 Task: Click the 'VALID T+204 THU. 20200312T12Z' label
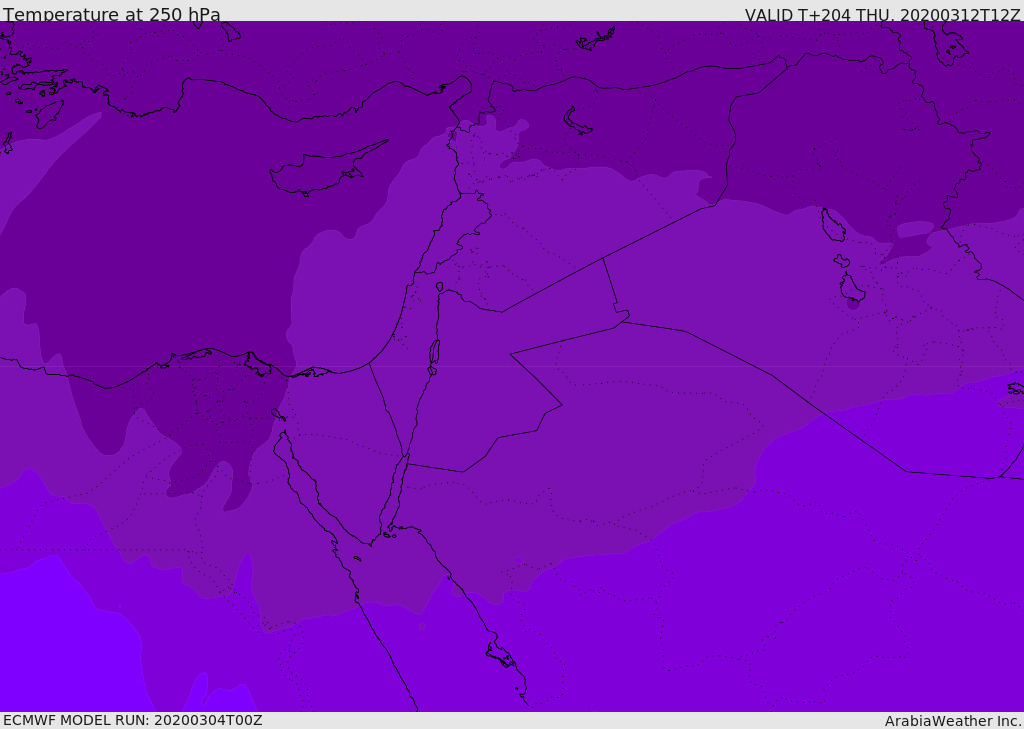(882, 15)
